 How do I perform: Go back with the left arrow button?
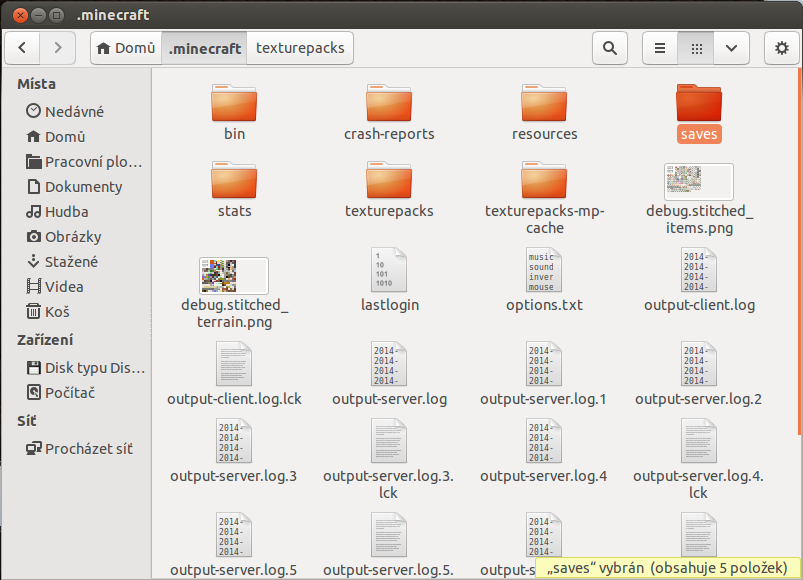[22, 48]
